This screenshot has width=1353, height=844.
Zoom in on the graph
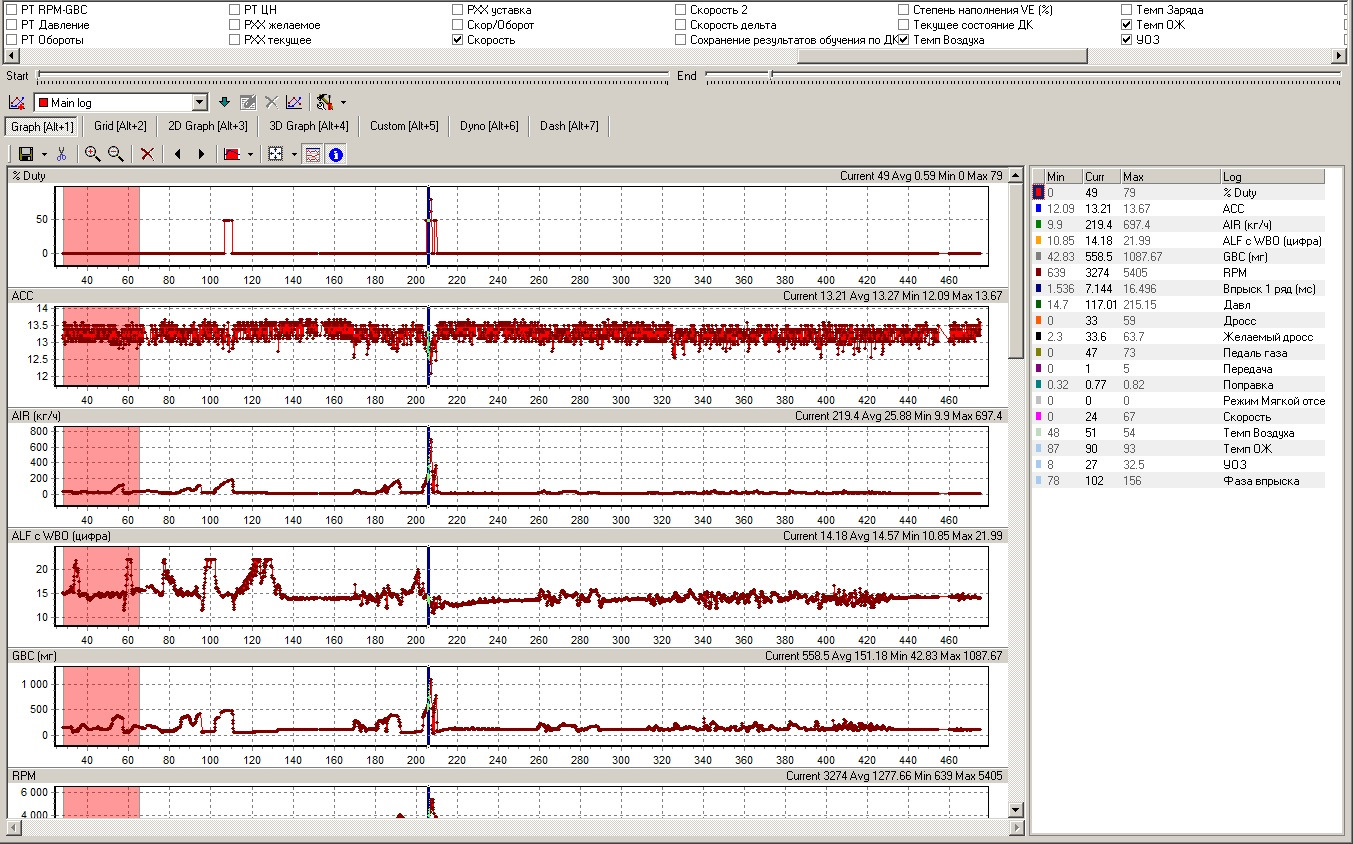(92, 154)
